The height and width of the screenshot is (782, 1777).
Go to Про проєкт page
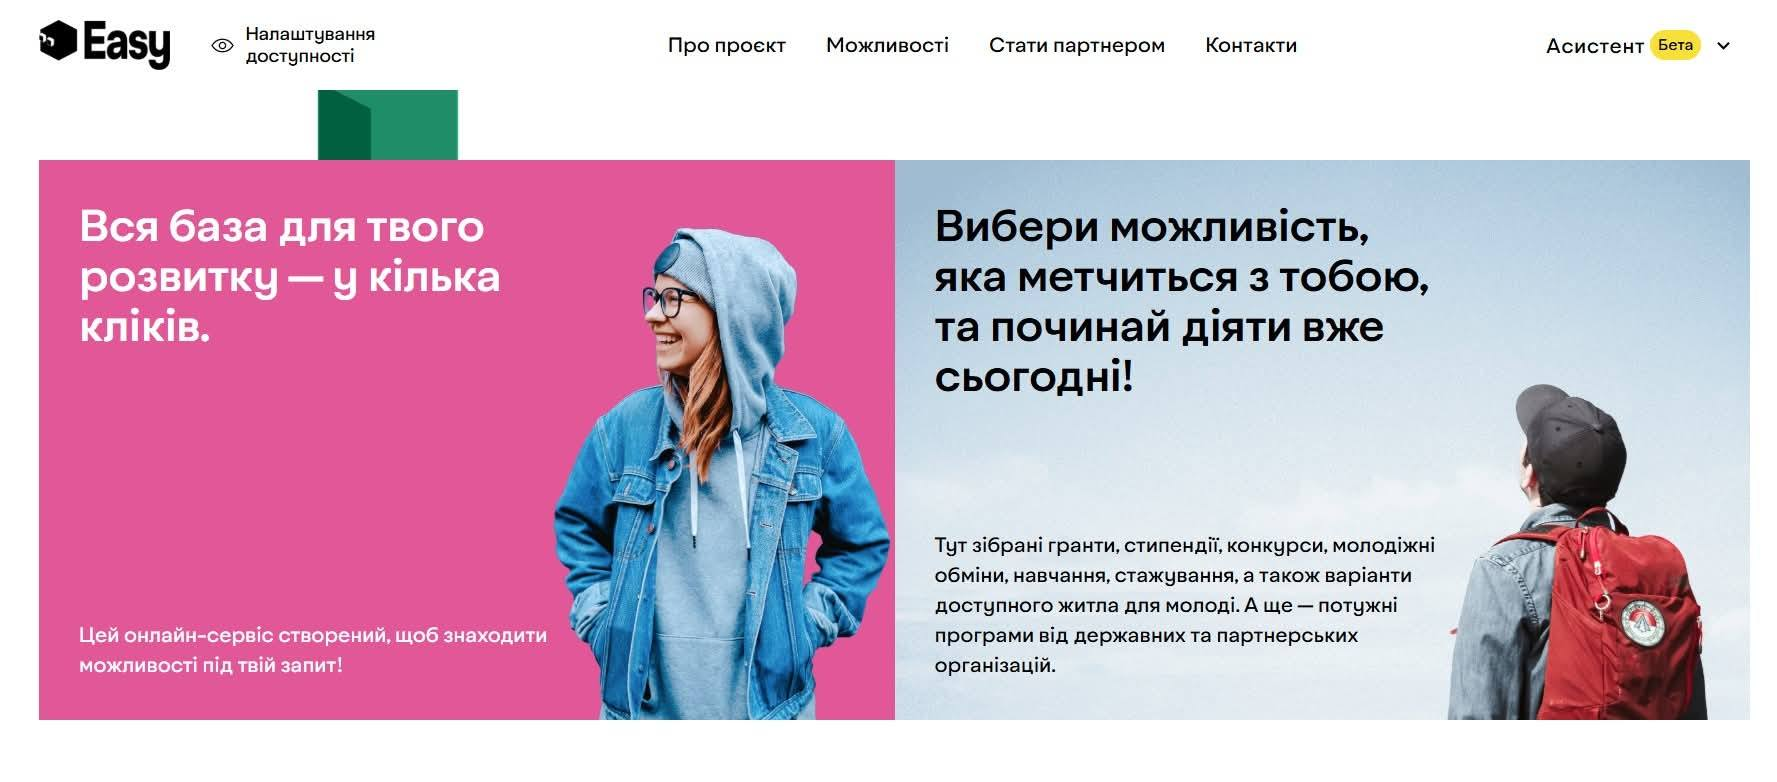click(726, 45)
